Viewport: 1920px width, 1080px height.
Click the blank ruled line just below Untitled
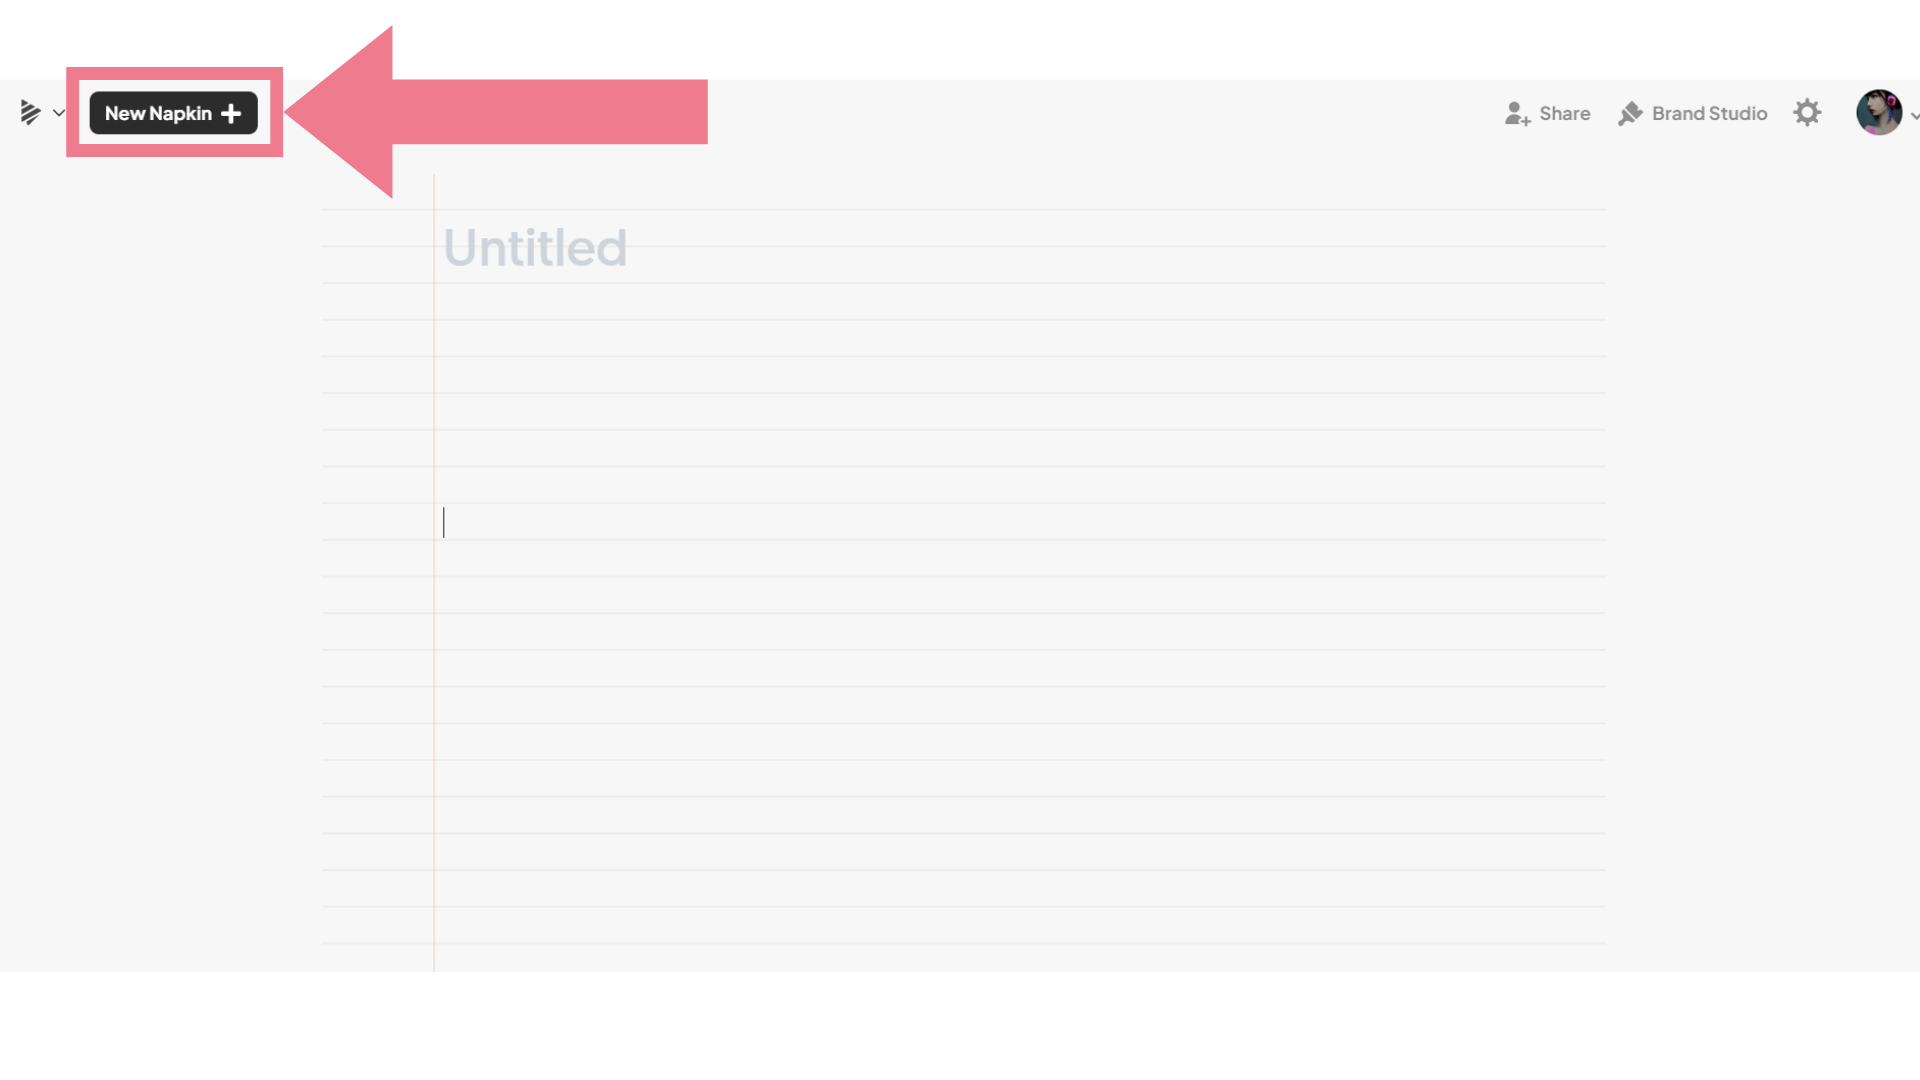[1020, 302]
